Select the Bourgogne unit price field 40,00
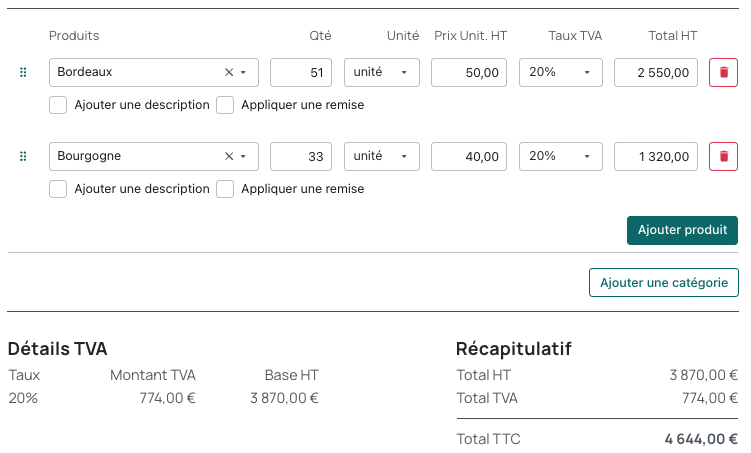 click(469, 157)
